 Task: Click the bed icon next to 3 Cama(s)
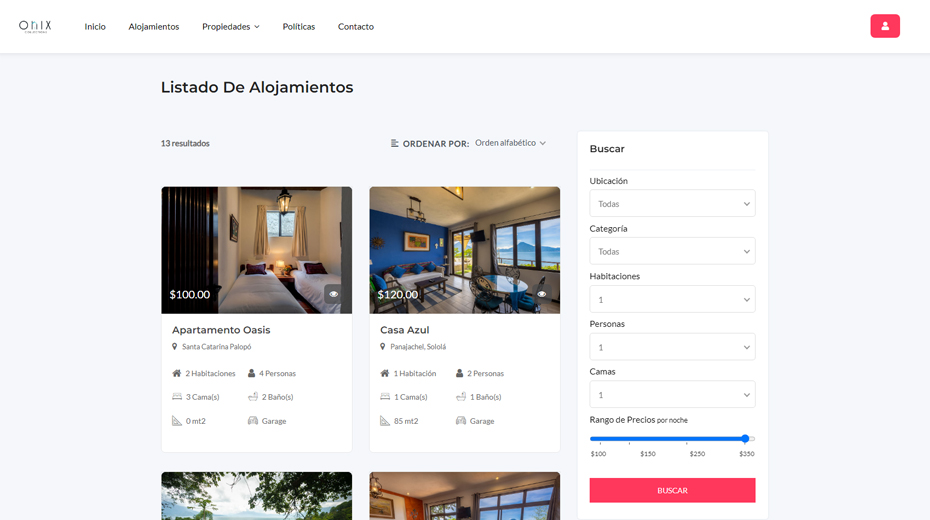[177, 397]
